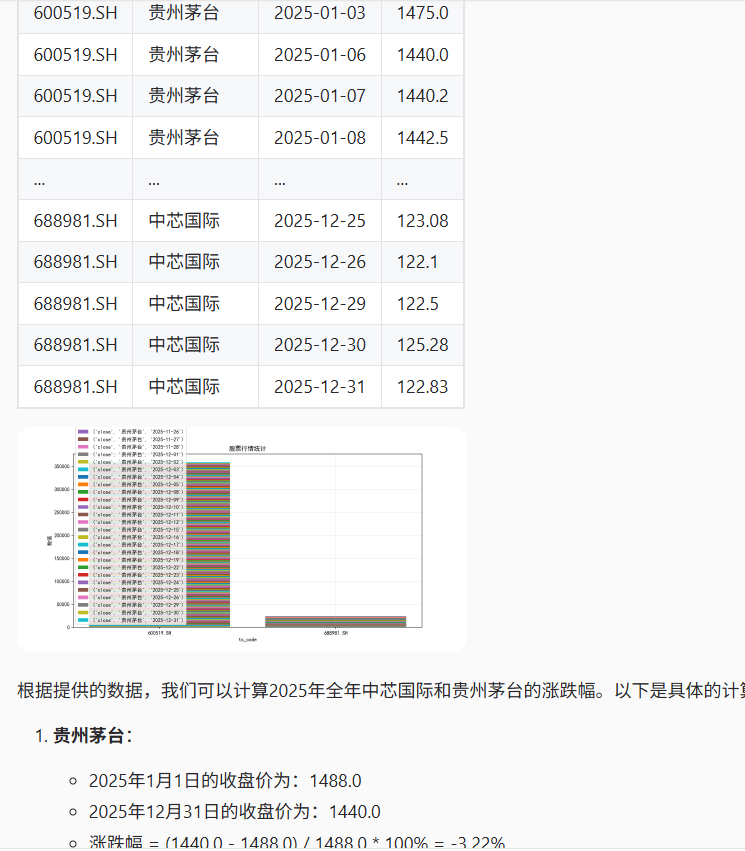The width and height of the screenshot is (745, 851).
Task: Select 688981.SH in the 2025-12-25 row
Action: [x=75, y=221]
